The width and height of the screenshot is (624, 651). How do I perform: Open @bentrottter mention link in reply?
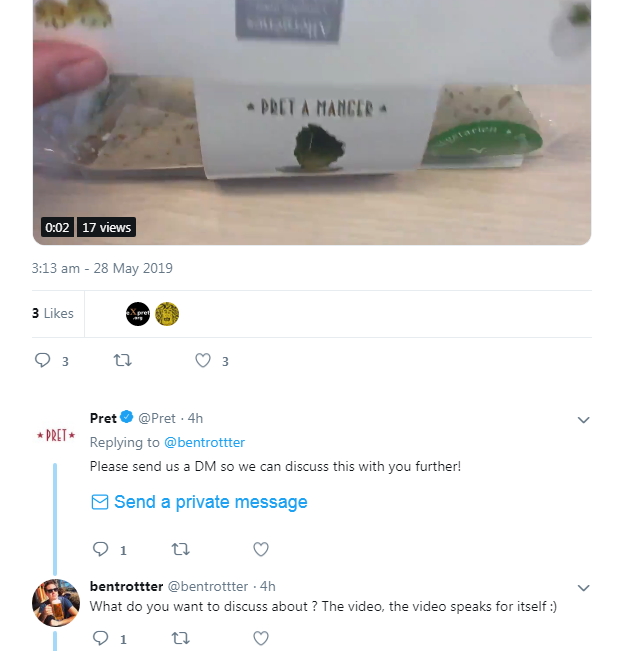[x=204, y=442]
